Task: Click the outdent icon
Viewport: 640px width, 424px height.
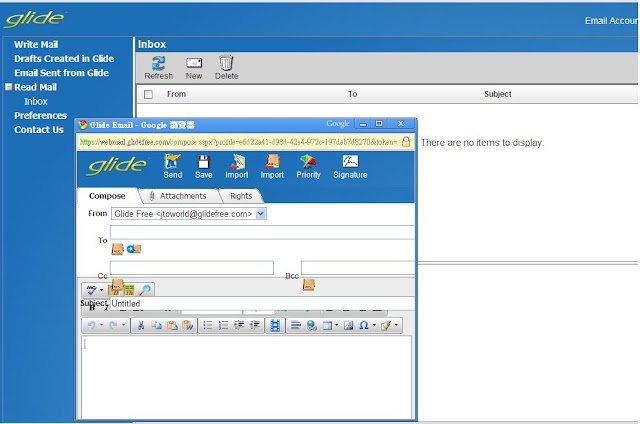Action: click(239, 325)
